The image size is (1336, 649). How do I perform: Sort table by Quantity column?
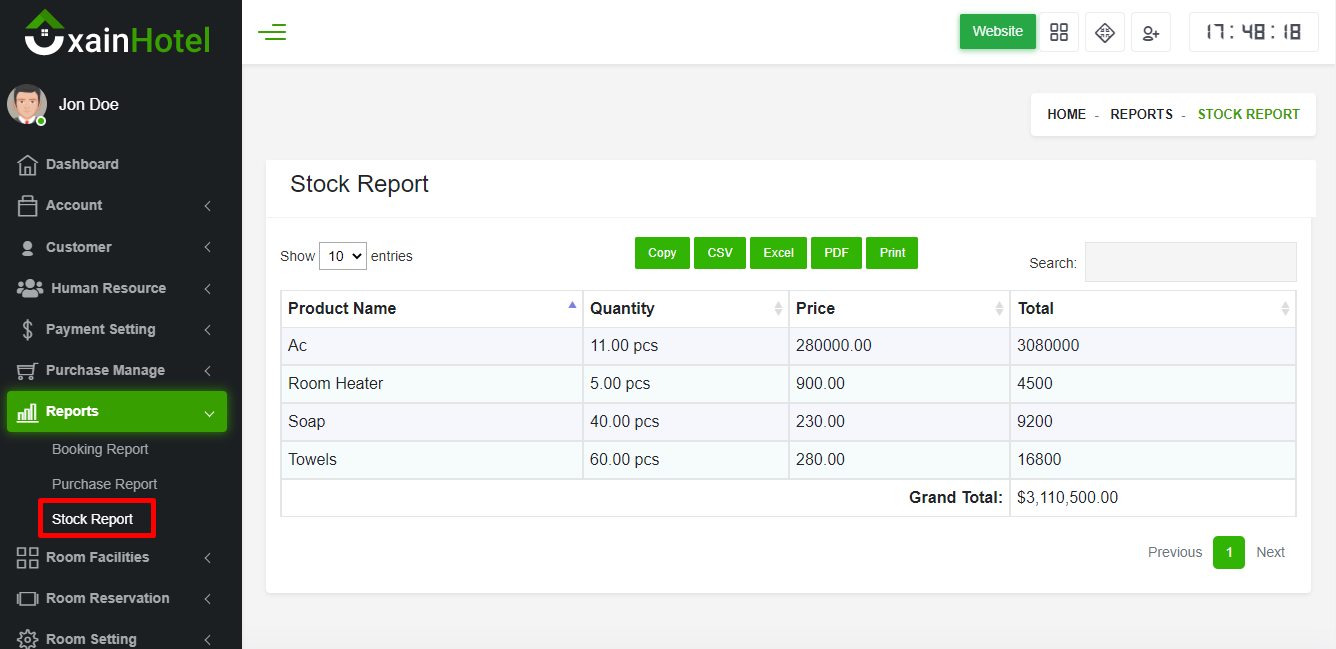[x=685, y=308]
